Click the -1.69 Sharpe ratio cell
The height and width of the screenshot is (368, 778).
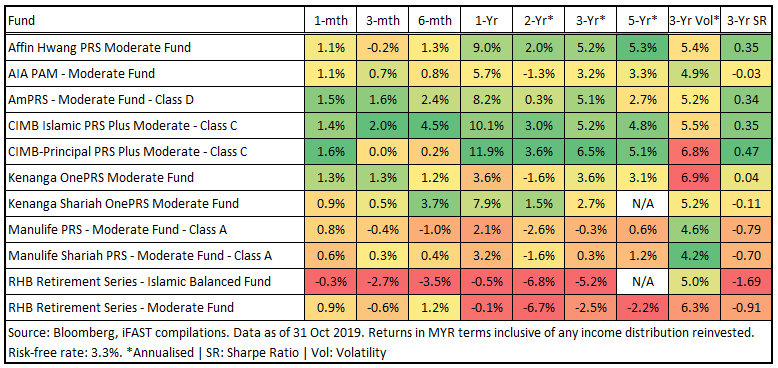point(745,282)
